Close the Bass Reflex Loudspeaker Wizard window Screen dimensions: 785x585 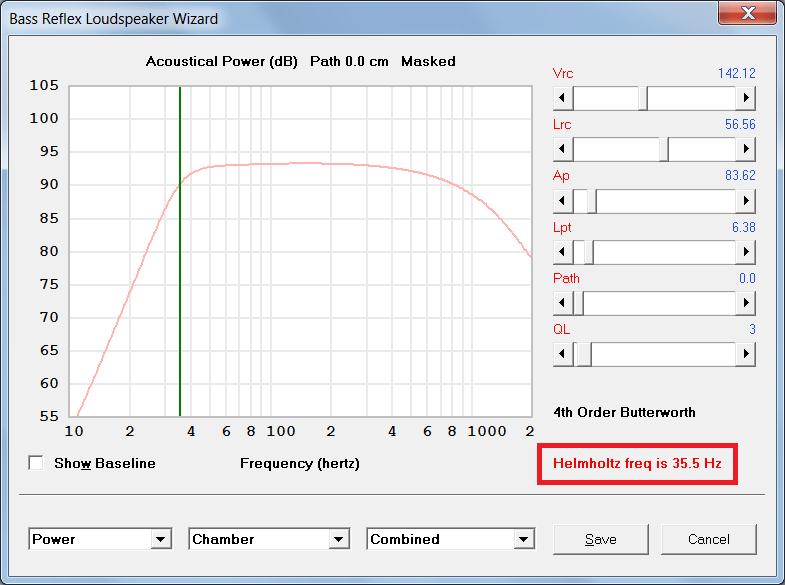747,13
